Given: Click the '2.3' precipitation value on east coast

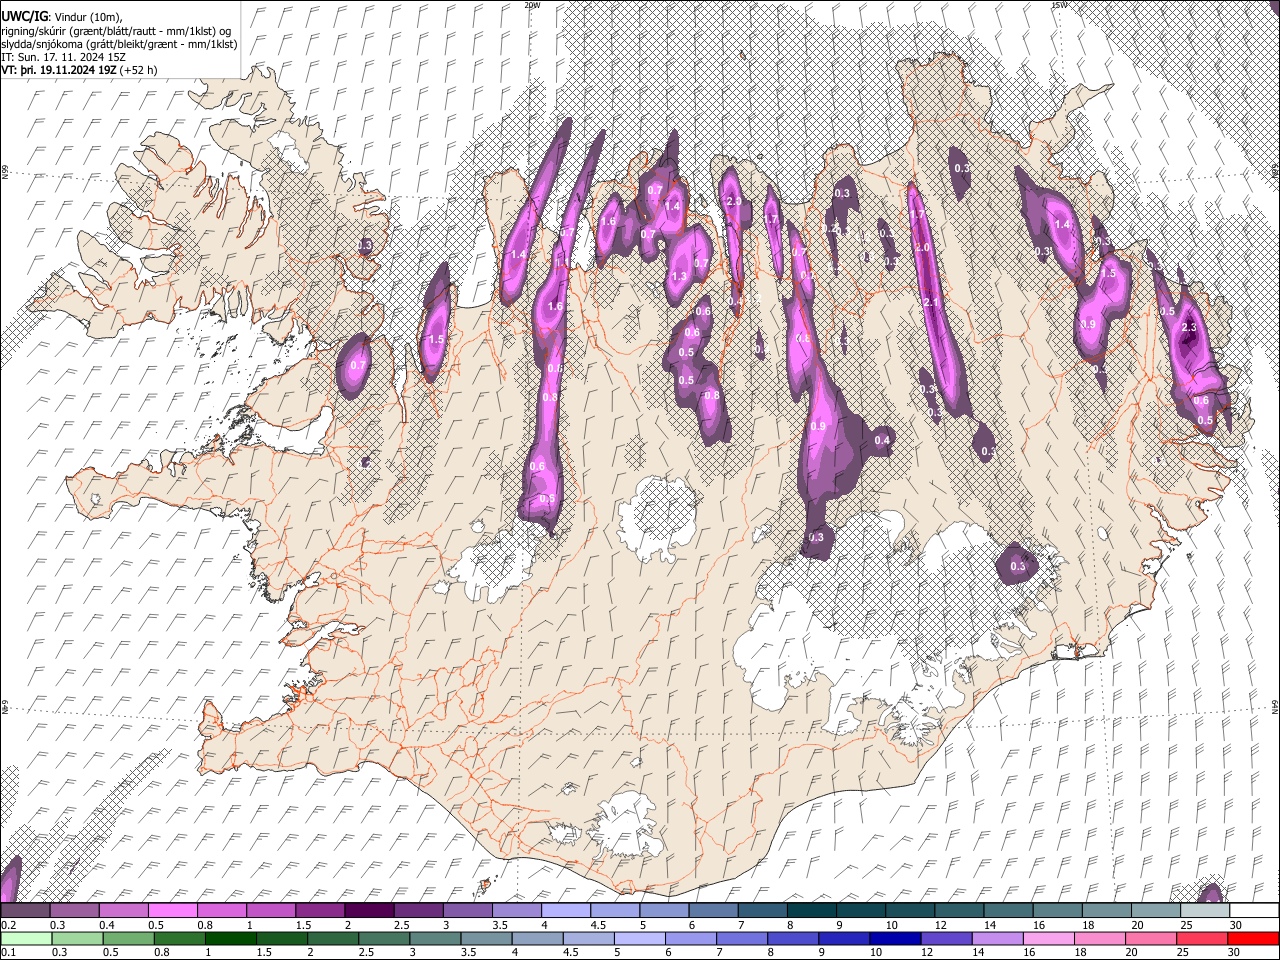Looking at the screenshot, I should tap(1189, 328).
